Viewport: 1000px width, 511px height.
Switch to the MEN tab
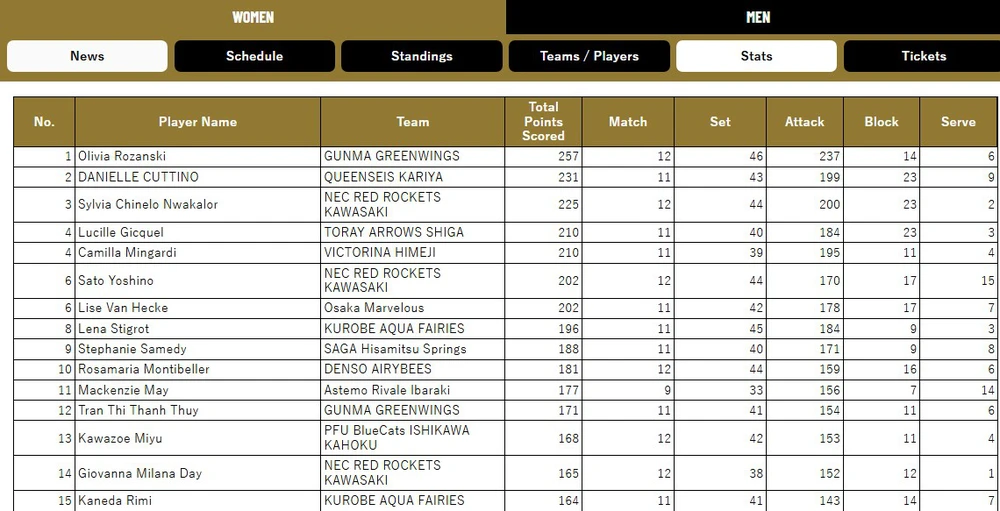pyautogui.click(x=757, y=17)
